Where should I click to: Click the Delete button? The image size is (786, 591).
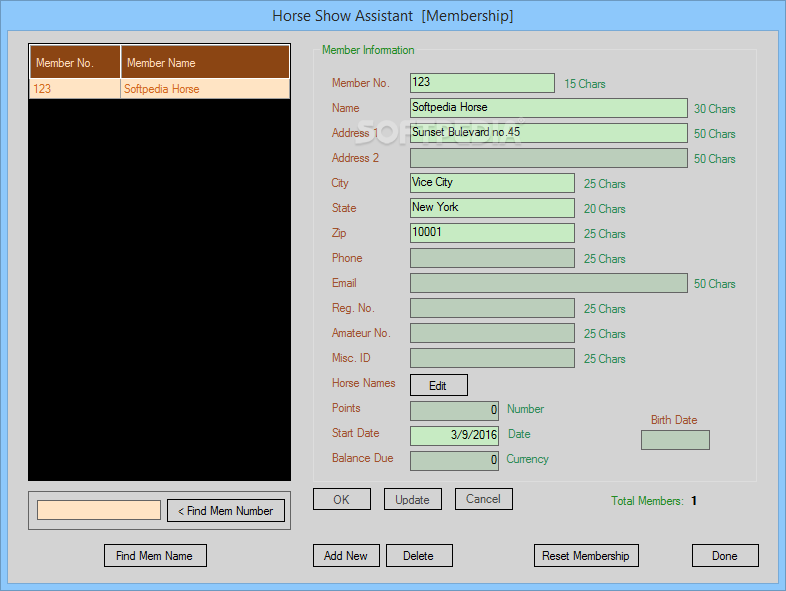pyautogui.click(x=419, y=555)
